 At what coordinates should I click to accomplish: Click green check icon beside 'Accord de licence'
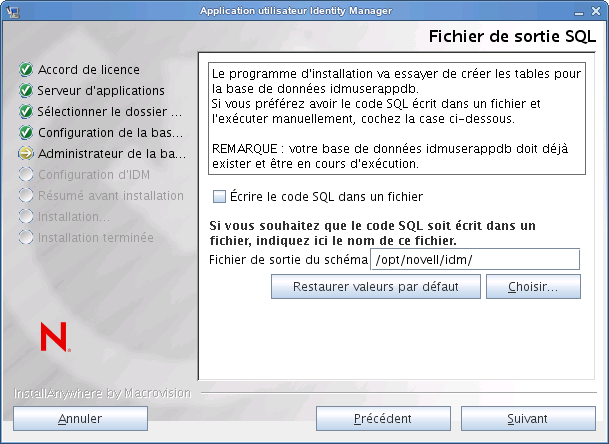click(26, 70)
